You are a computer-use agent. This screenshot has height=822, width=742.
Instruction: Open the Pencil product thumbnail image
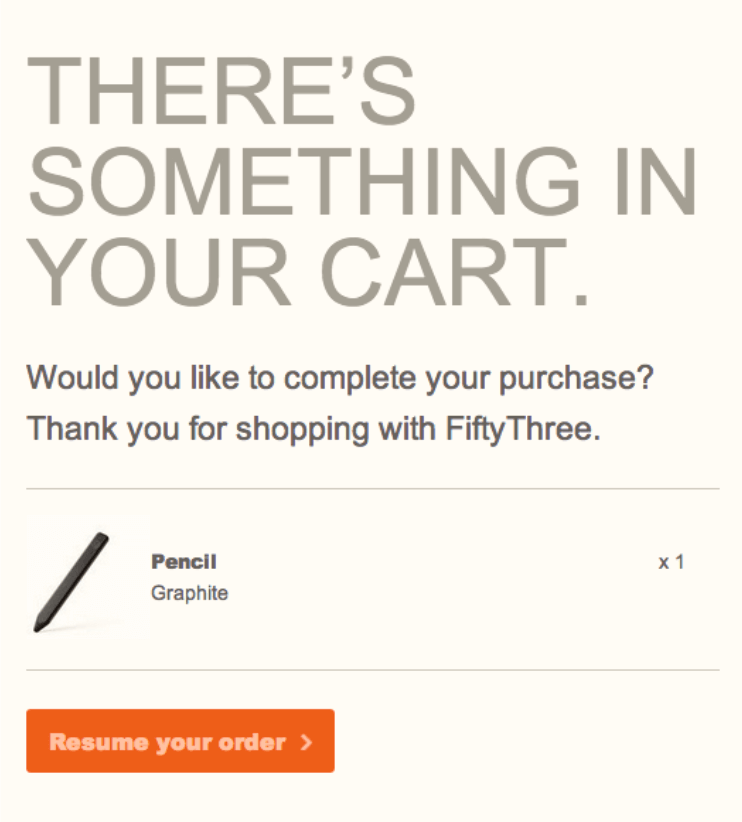[x=88, y=578]
